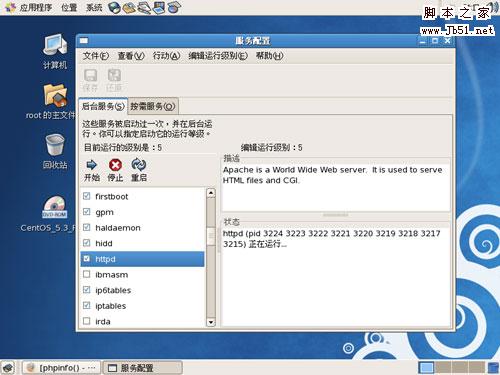This screenshot has height=375, width=500.
Task: Click the 还原 revert toolbar icon
Action: (114, 75)
